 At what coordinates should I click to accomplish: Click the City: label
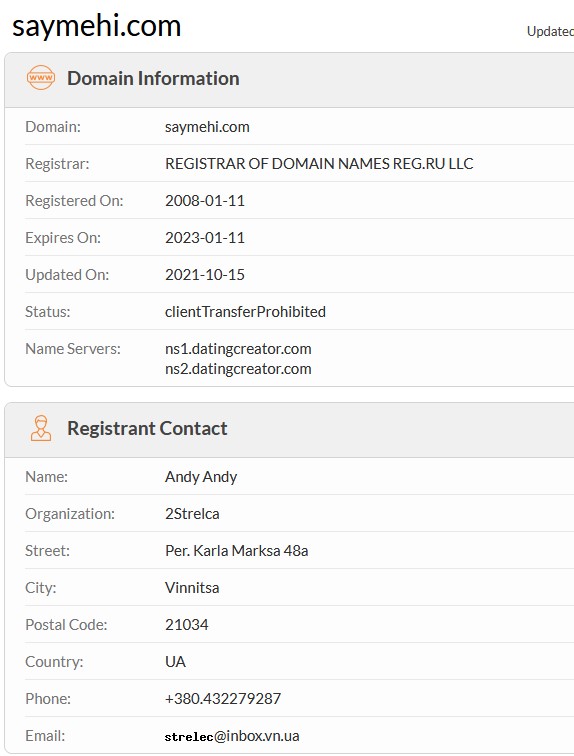40,588
